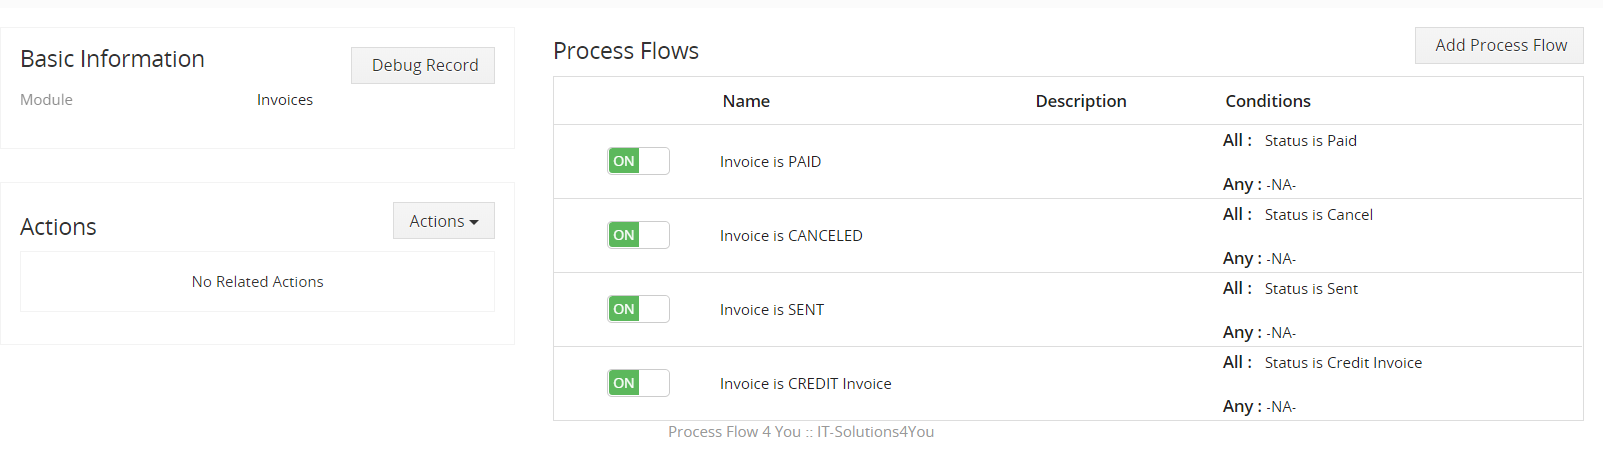
Task: Click the Status is Sent condition text
Action: pyautogui.click(x=1311, y=289)
